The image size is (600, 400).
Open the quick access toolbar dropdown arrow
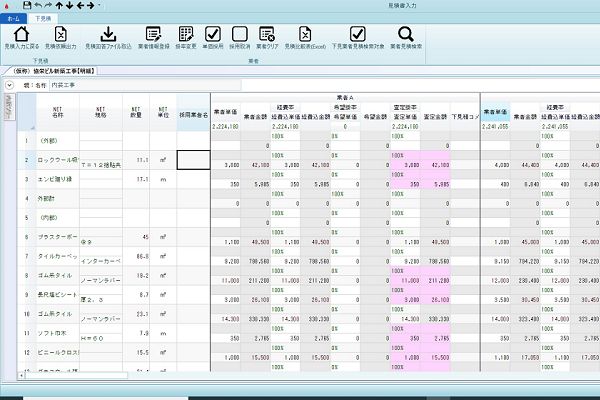tap(99, 5)
